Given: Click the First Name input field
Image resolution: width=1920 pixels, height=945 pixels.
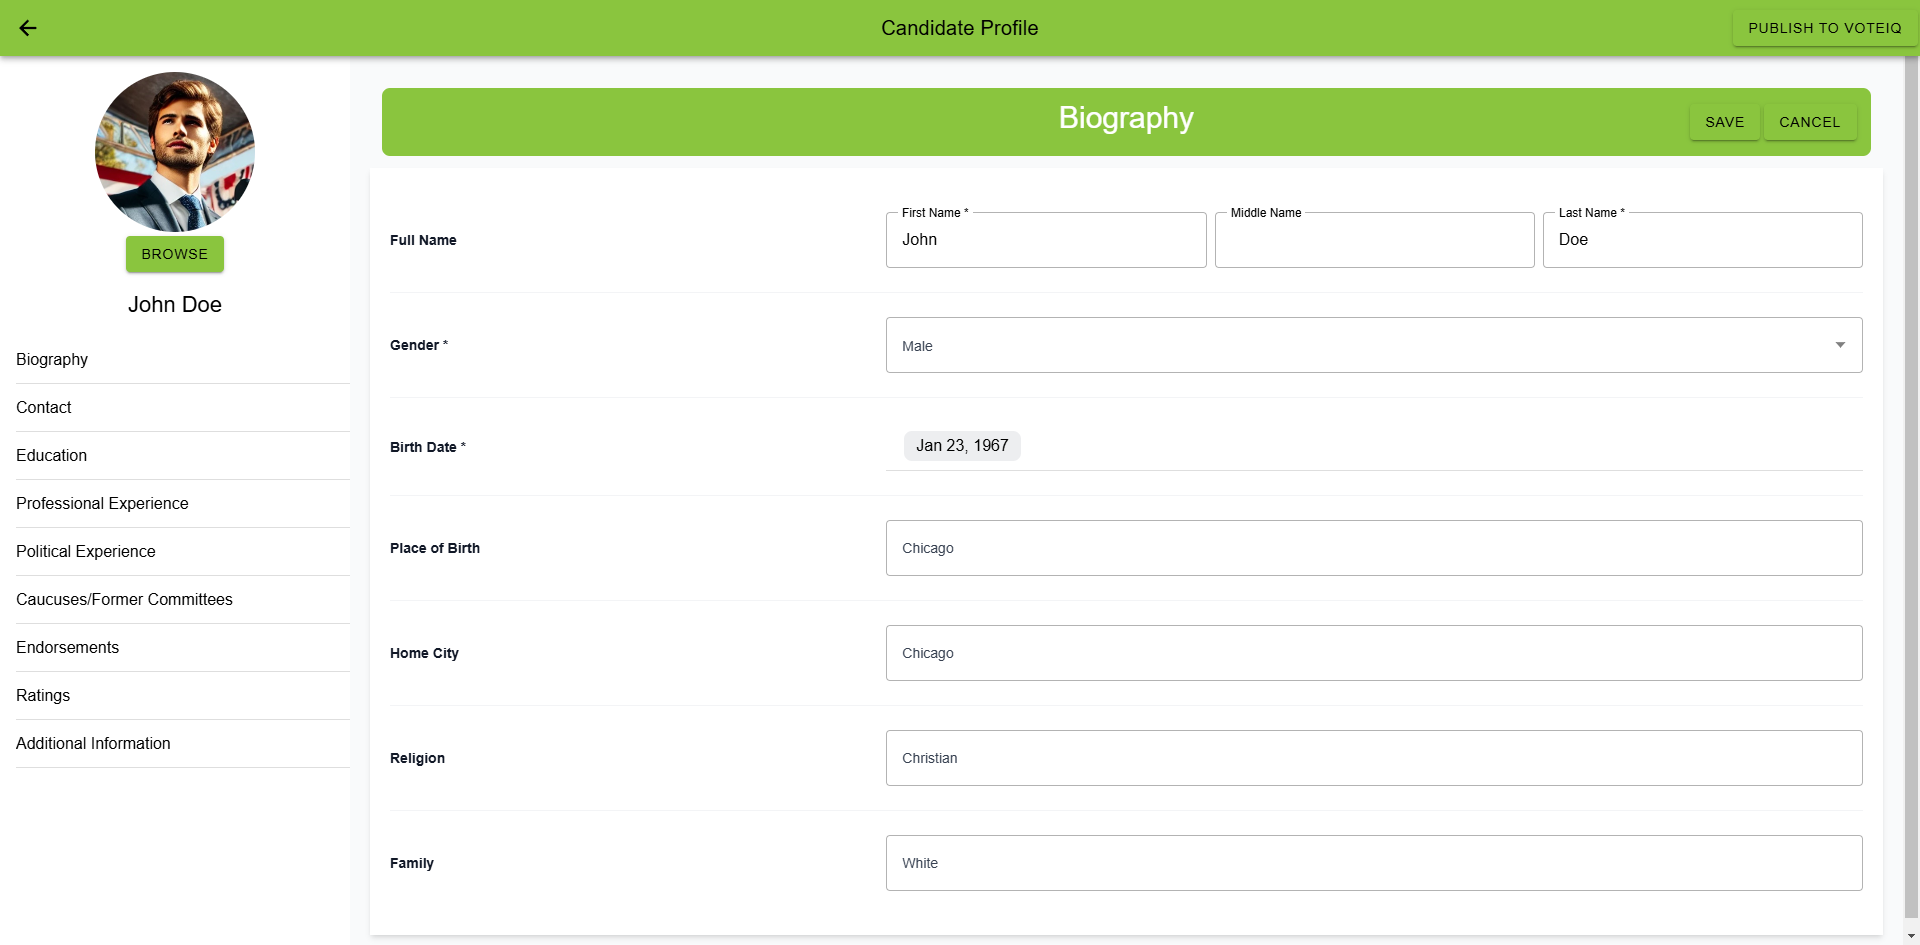Looking at the screenshot, I should coord(1045,240).
